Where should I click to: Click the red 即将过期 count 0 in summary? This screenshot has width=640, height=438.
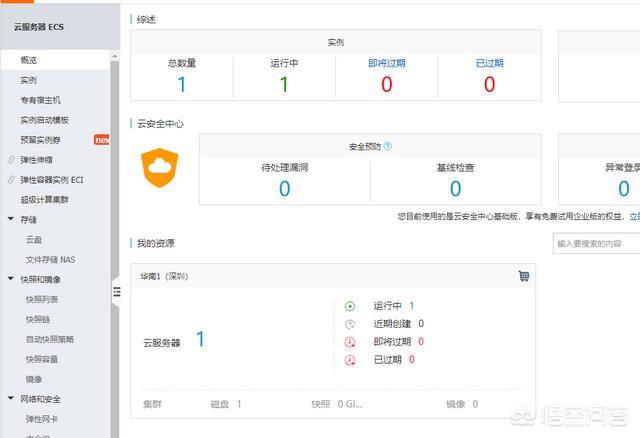[387, 84]
